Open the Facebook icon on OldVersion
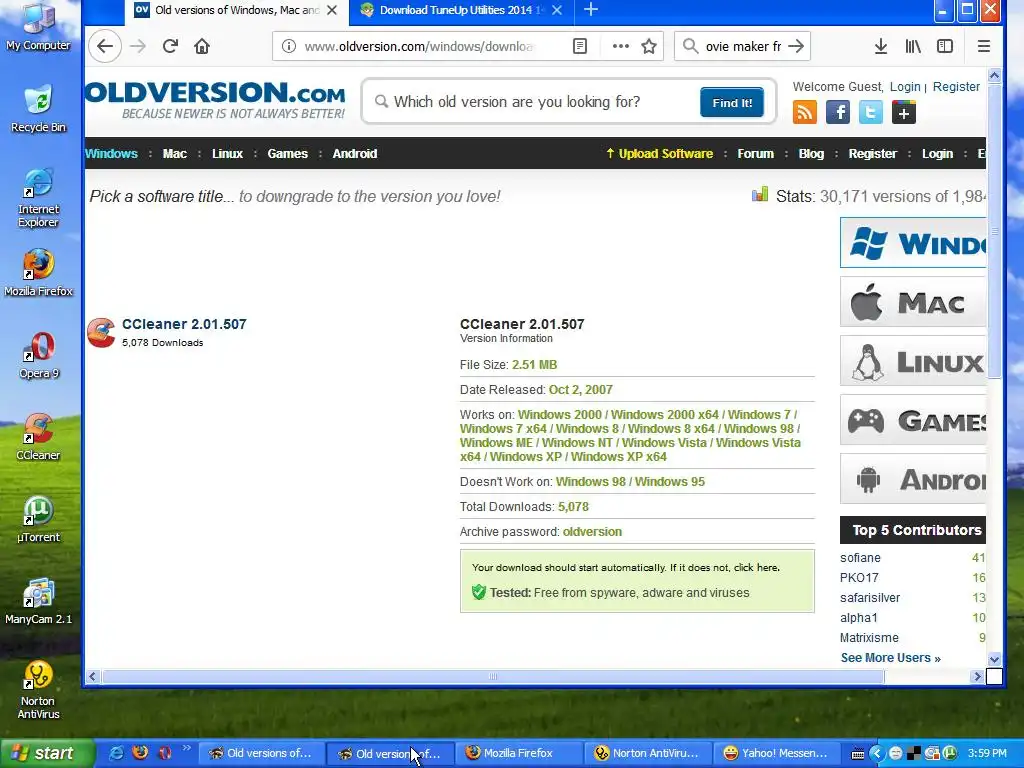1024x768 pixels. (838, 112)
